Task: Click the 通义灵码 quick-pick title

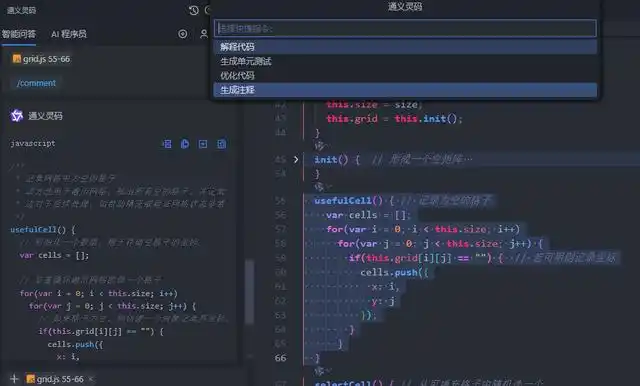Action: [405, 6]
